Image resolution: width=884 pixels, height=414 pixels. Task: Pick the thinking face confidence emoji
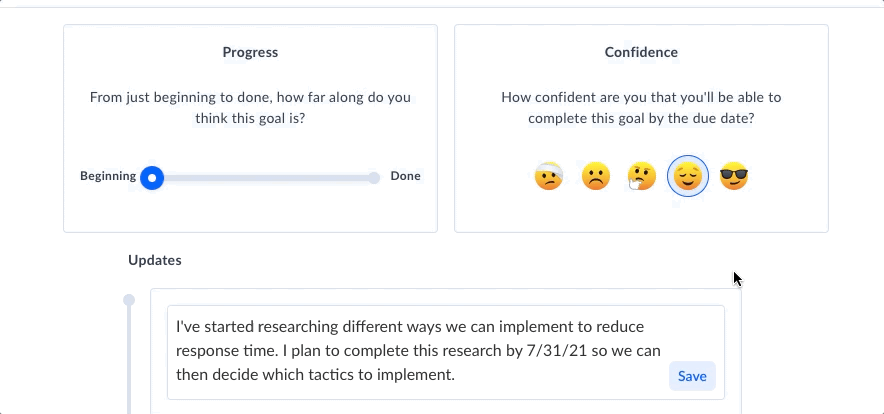(x=642, y=176)
